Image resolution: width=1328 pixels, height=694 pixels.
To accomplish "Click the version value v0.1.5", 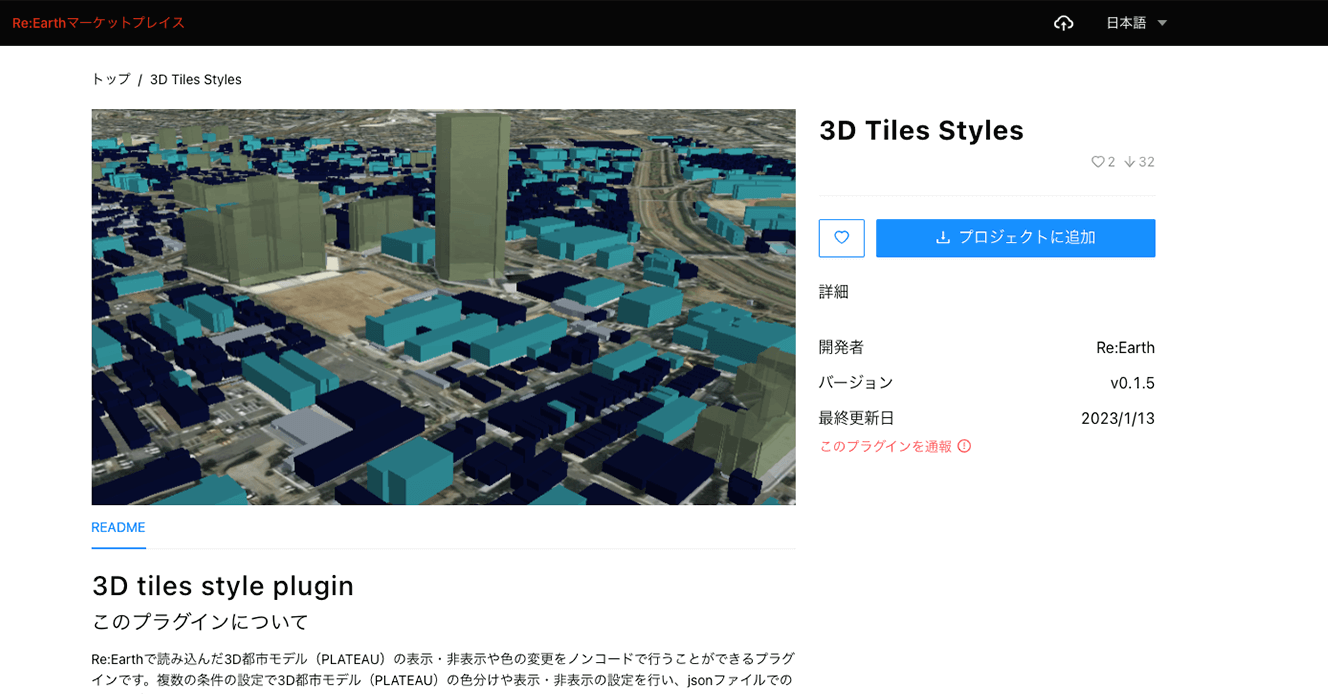I will click(1132, 383).
